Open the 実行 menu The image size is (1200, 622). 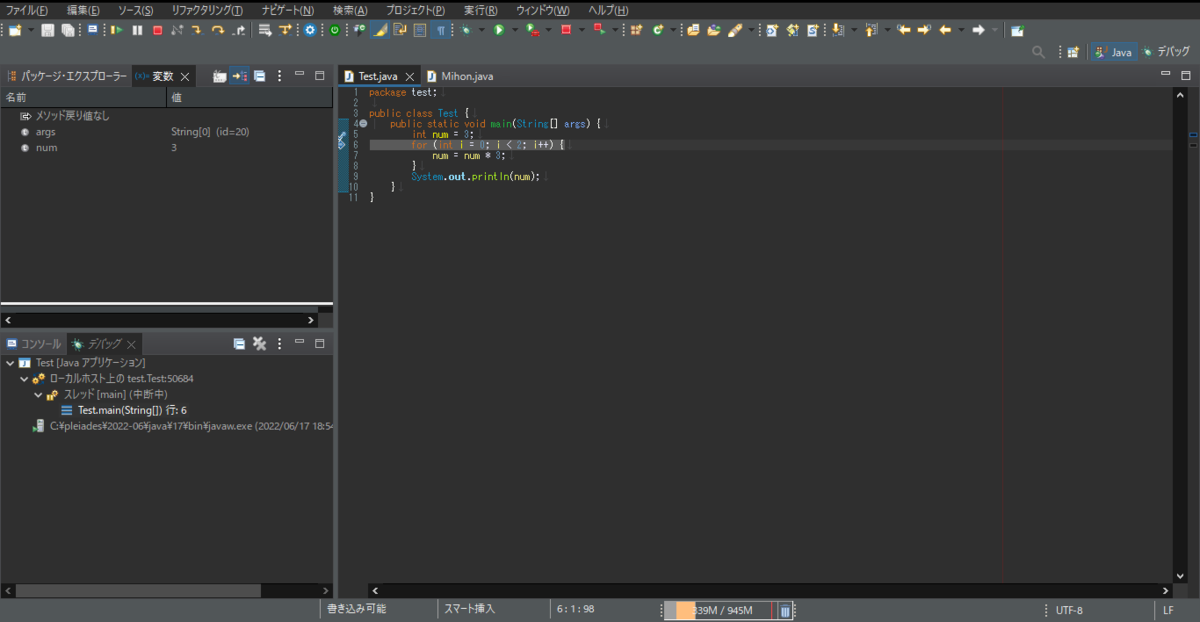pos(481,10)
